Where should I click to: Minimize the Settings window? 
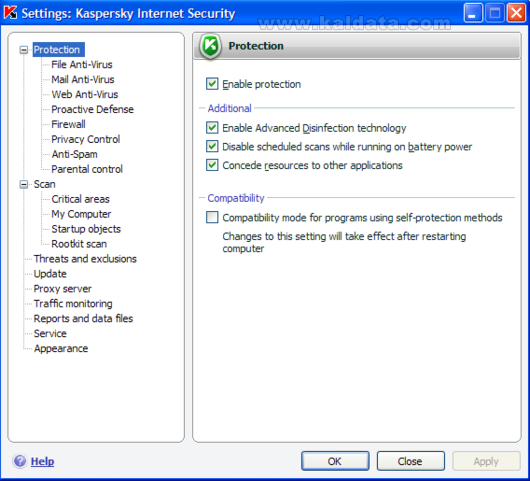[x=473, y=13]
